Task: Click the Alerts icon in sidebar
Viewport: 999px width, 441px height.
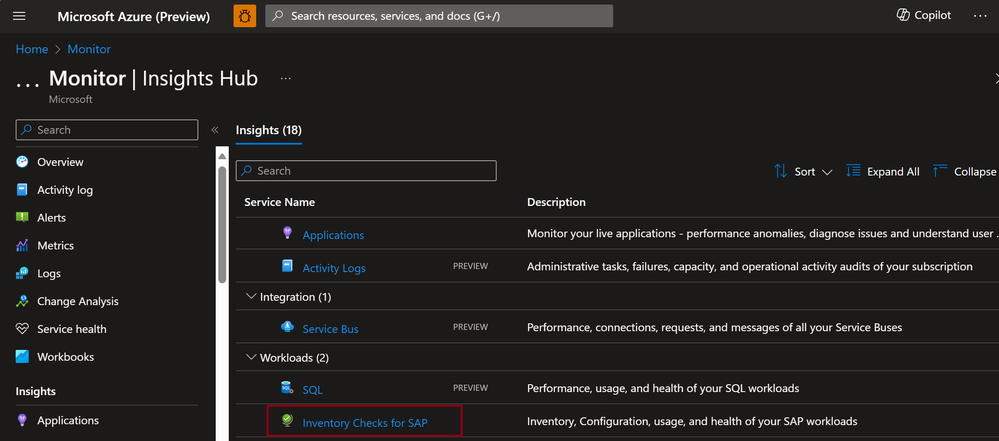Action: (x=23, y=217)
